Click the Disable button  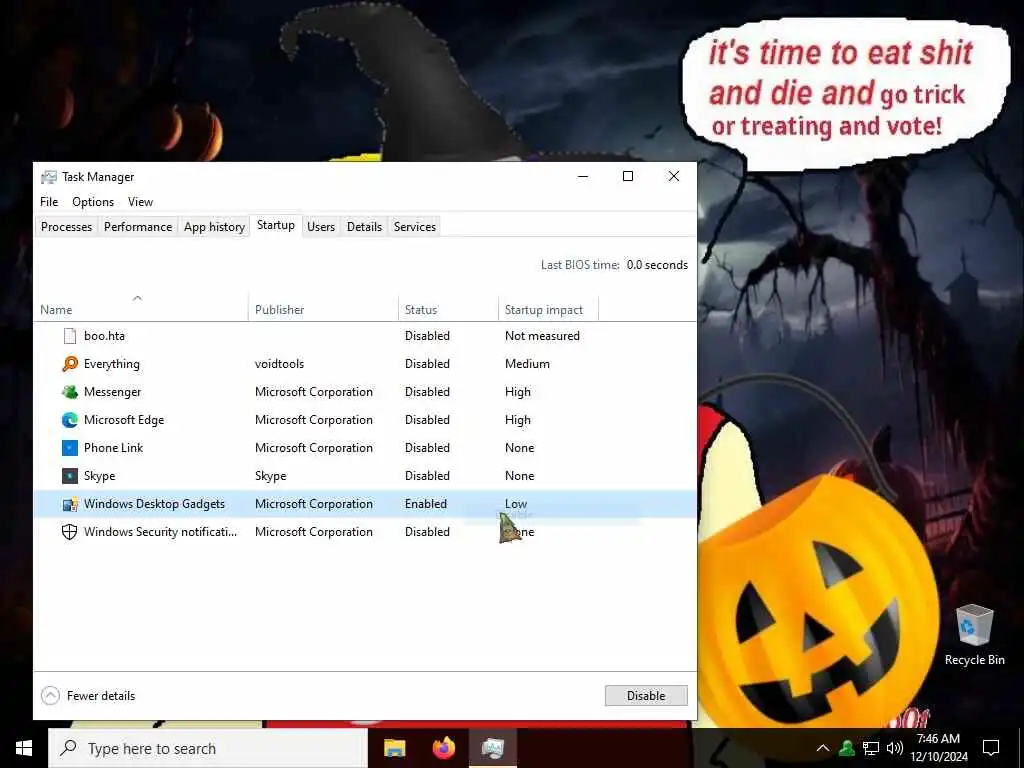coord(646,696)
